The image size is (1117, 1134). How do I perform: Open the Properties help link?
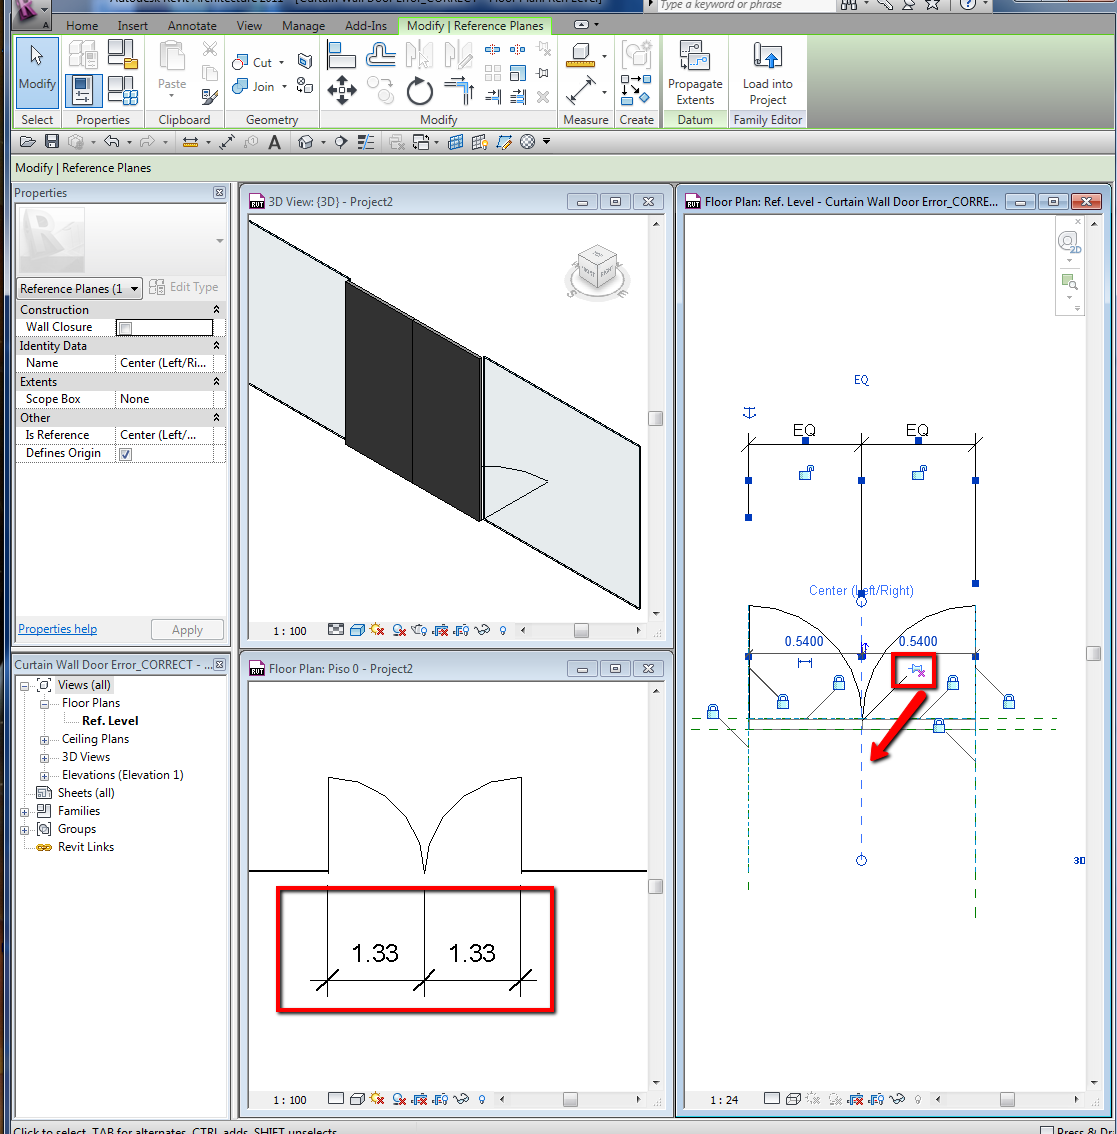pos(57,629)
